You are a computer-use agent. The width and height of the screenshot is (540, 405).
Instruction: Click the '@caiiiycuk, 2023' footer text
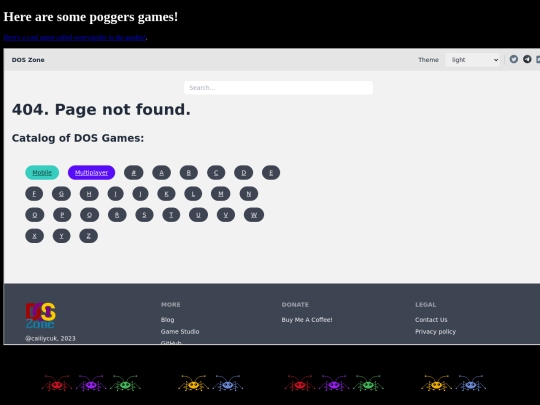(x=50, y=338)
